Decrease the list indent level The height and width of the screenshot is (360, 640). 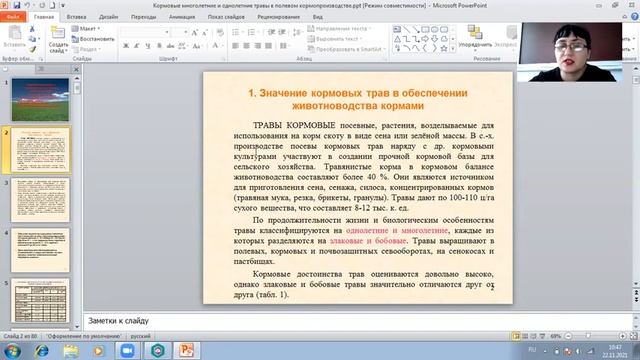click(271, 32)
